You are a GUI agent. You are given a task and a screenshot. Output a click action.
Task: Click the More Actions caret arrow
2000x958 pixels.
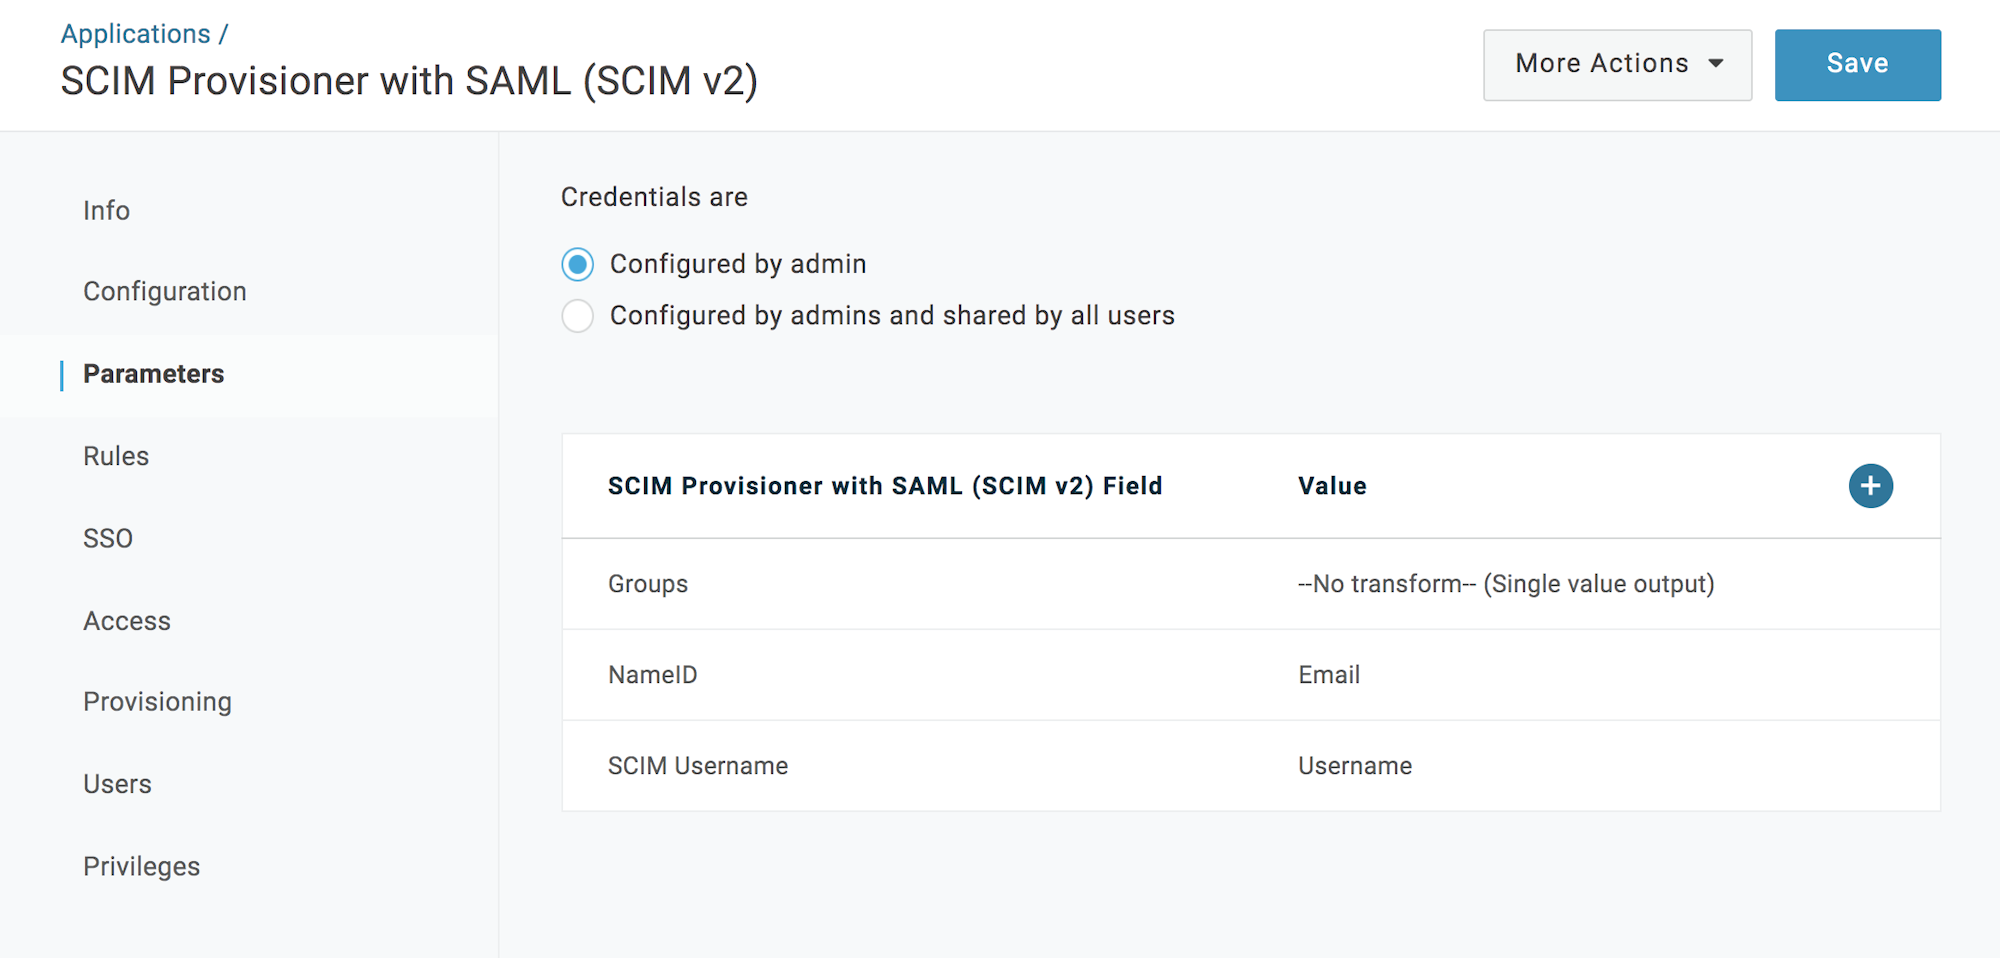pyautogui.click(x=1716, y=63)
